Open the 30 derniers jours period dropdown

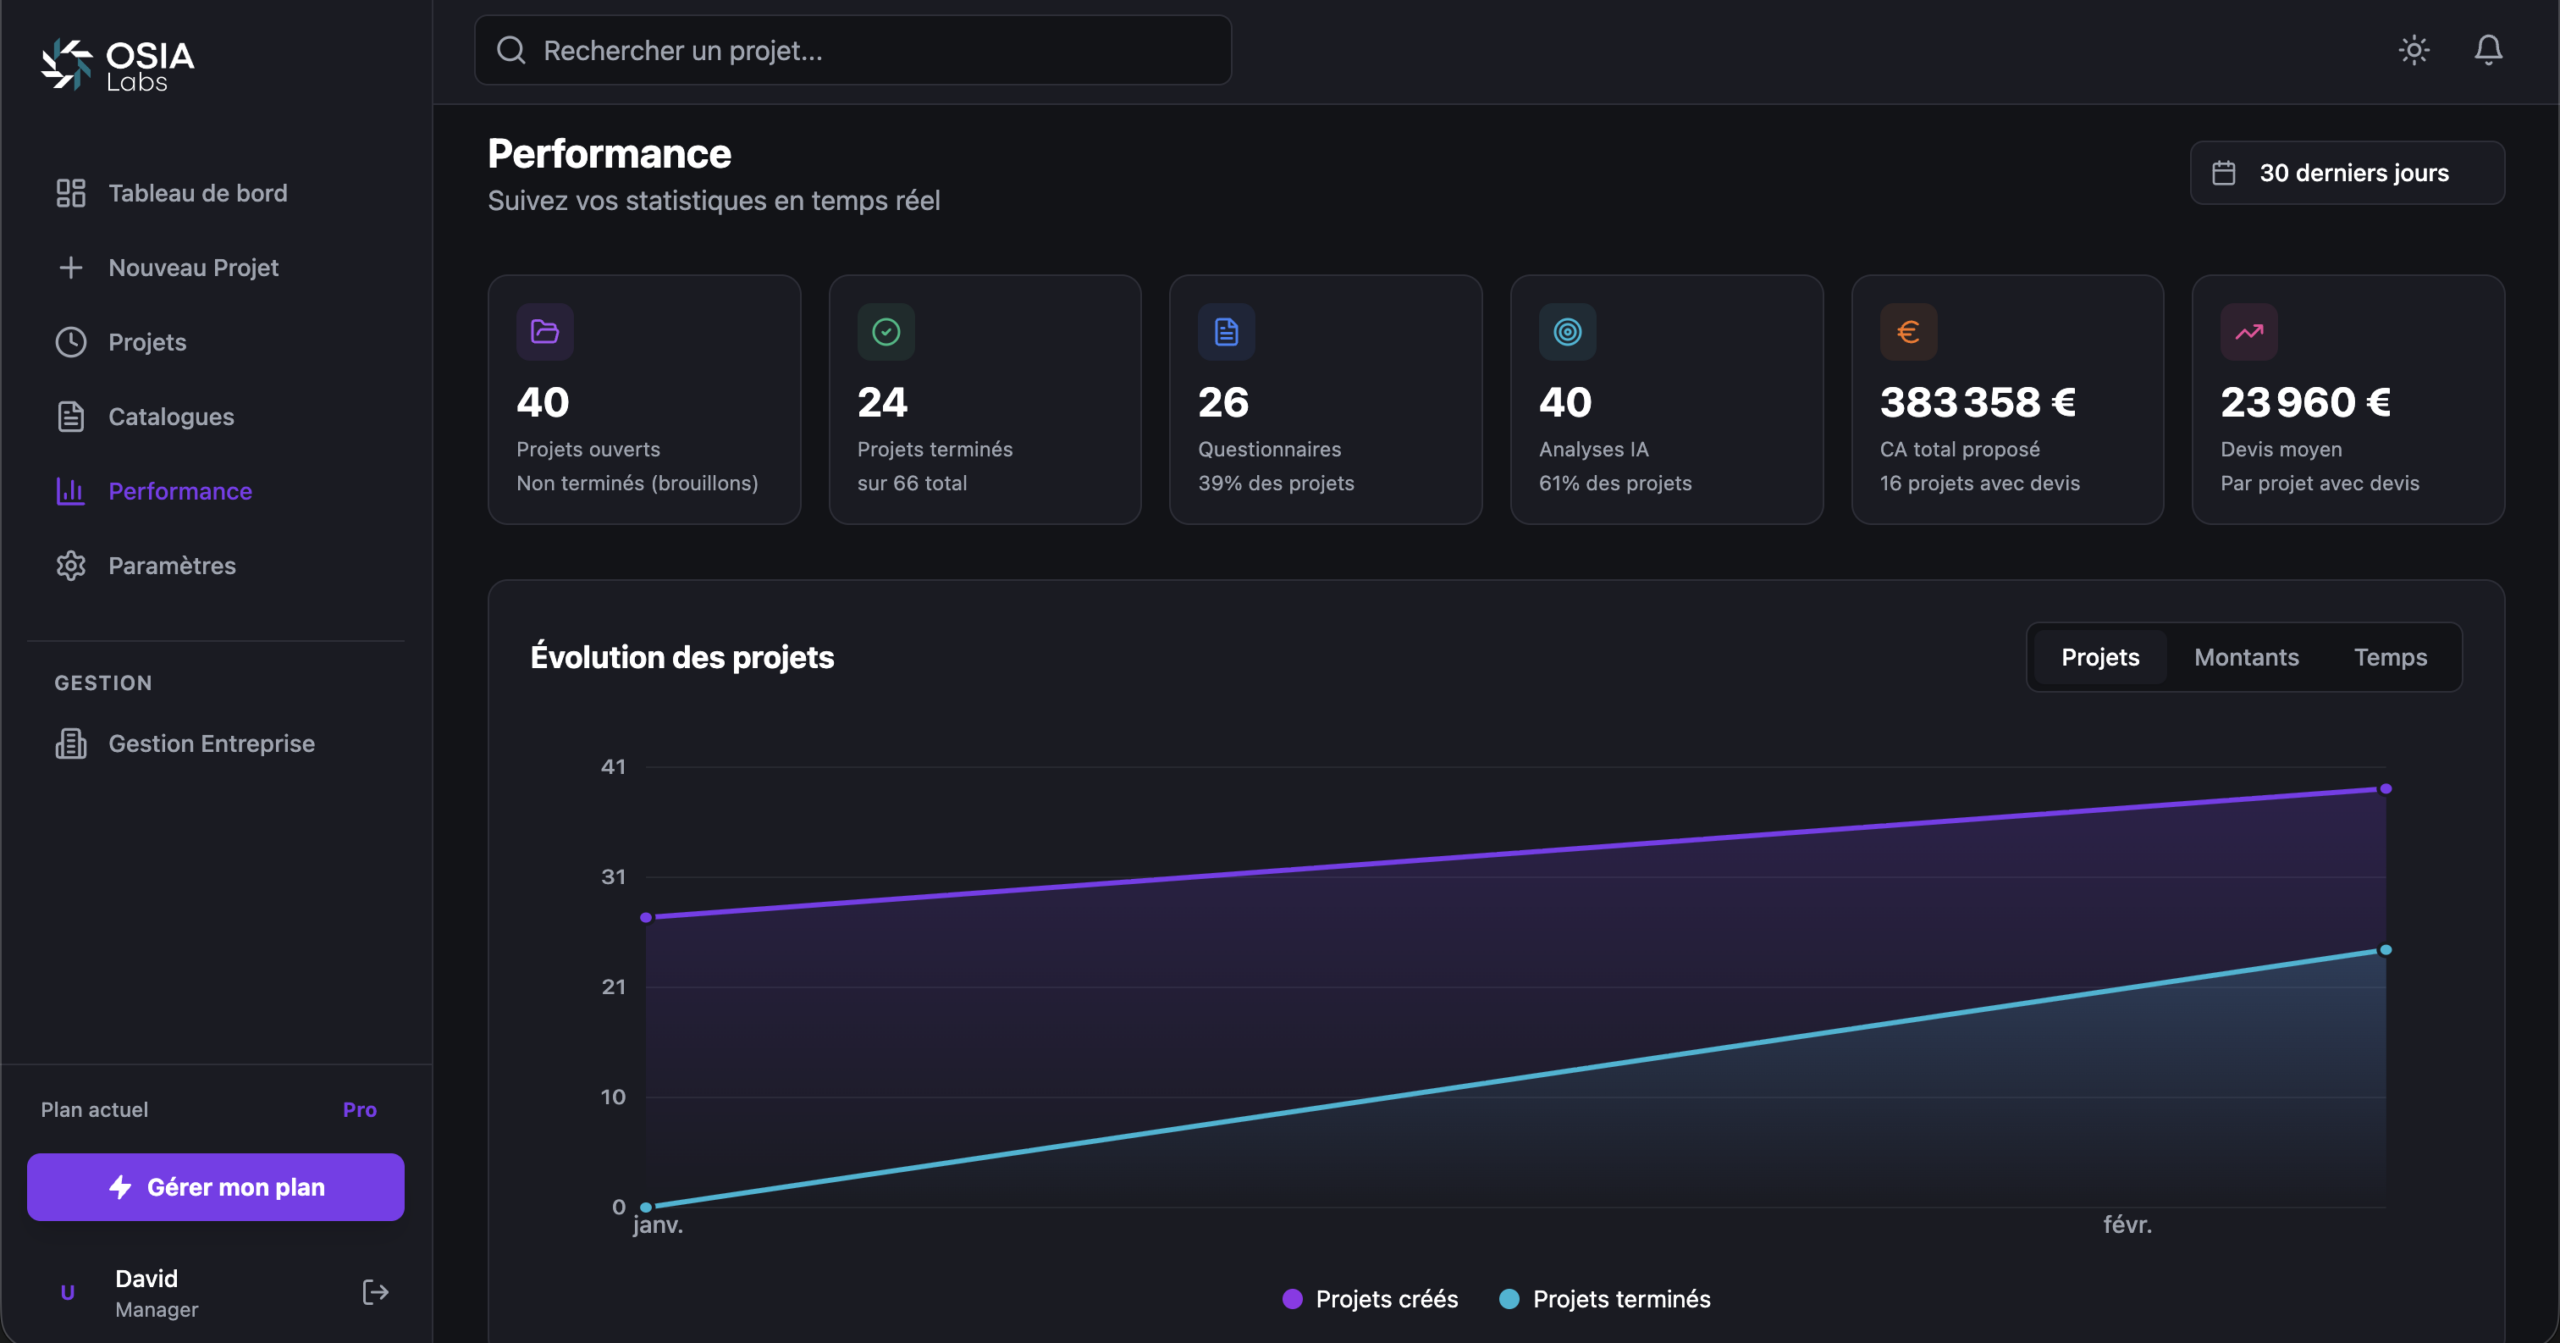pos(2346,173)
